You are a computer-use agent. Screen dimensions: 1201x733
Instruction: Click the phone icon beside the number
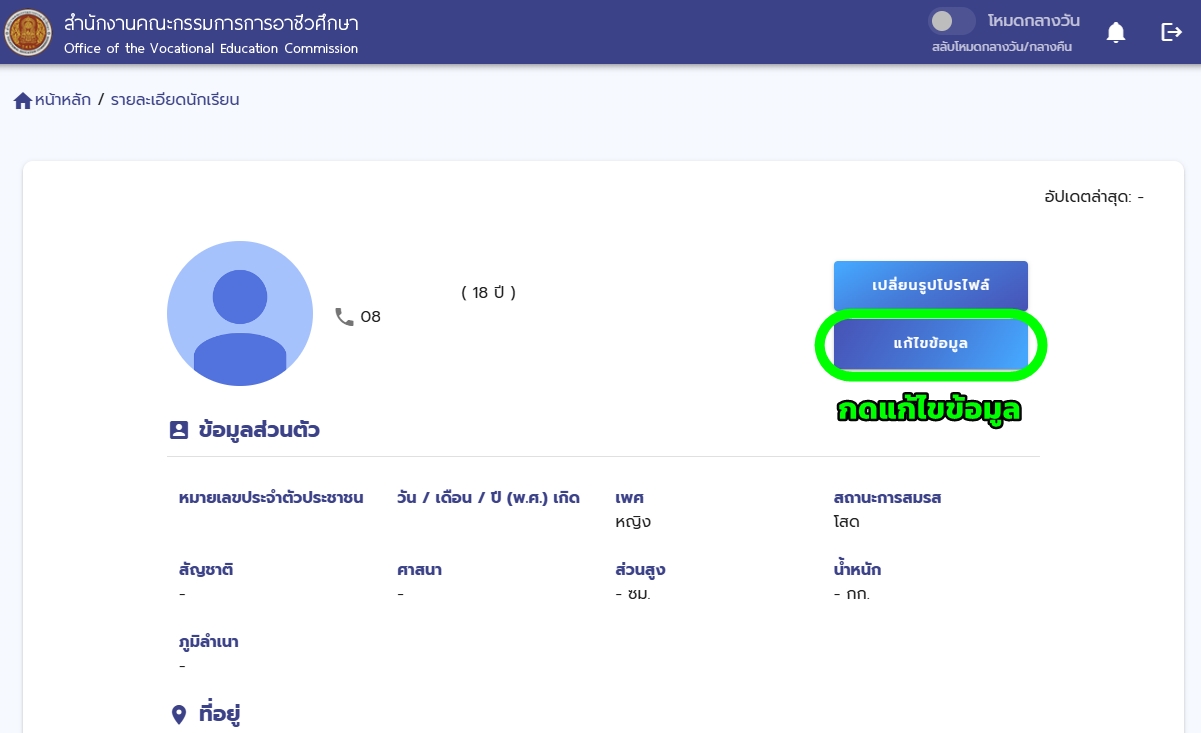point(344,317)
